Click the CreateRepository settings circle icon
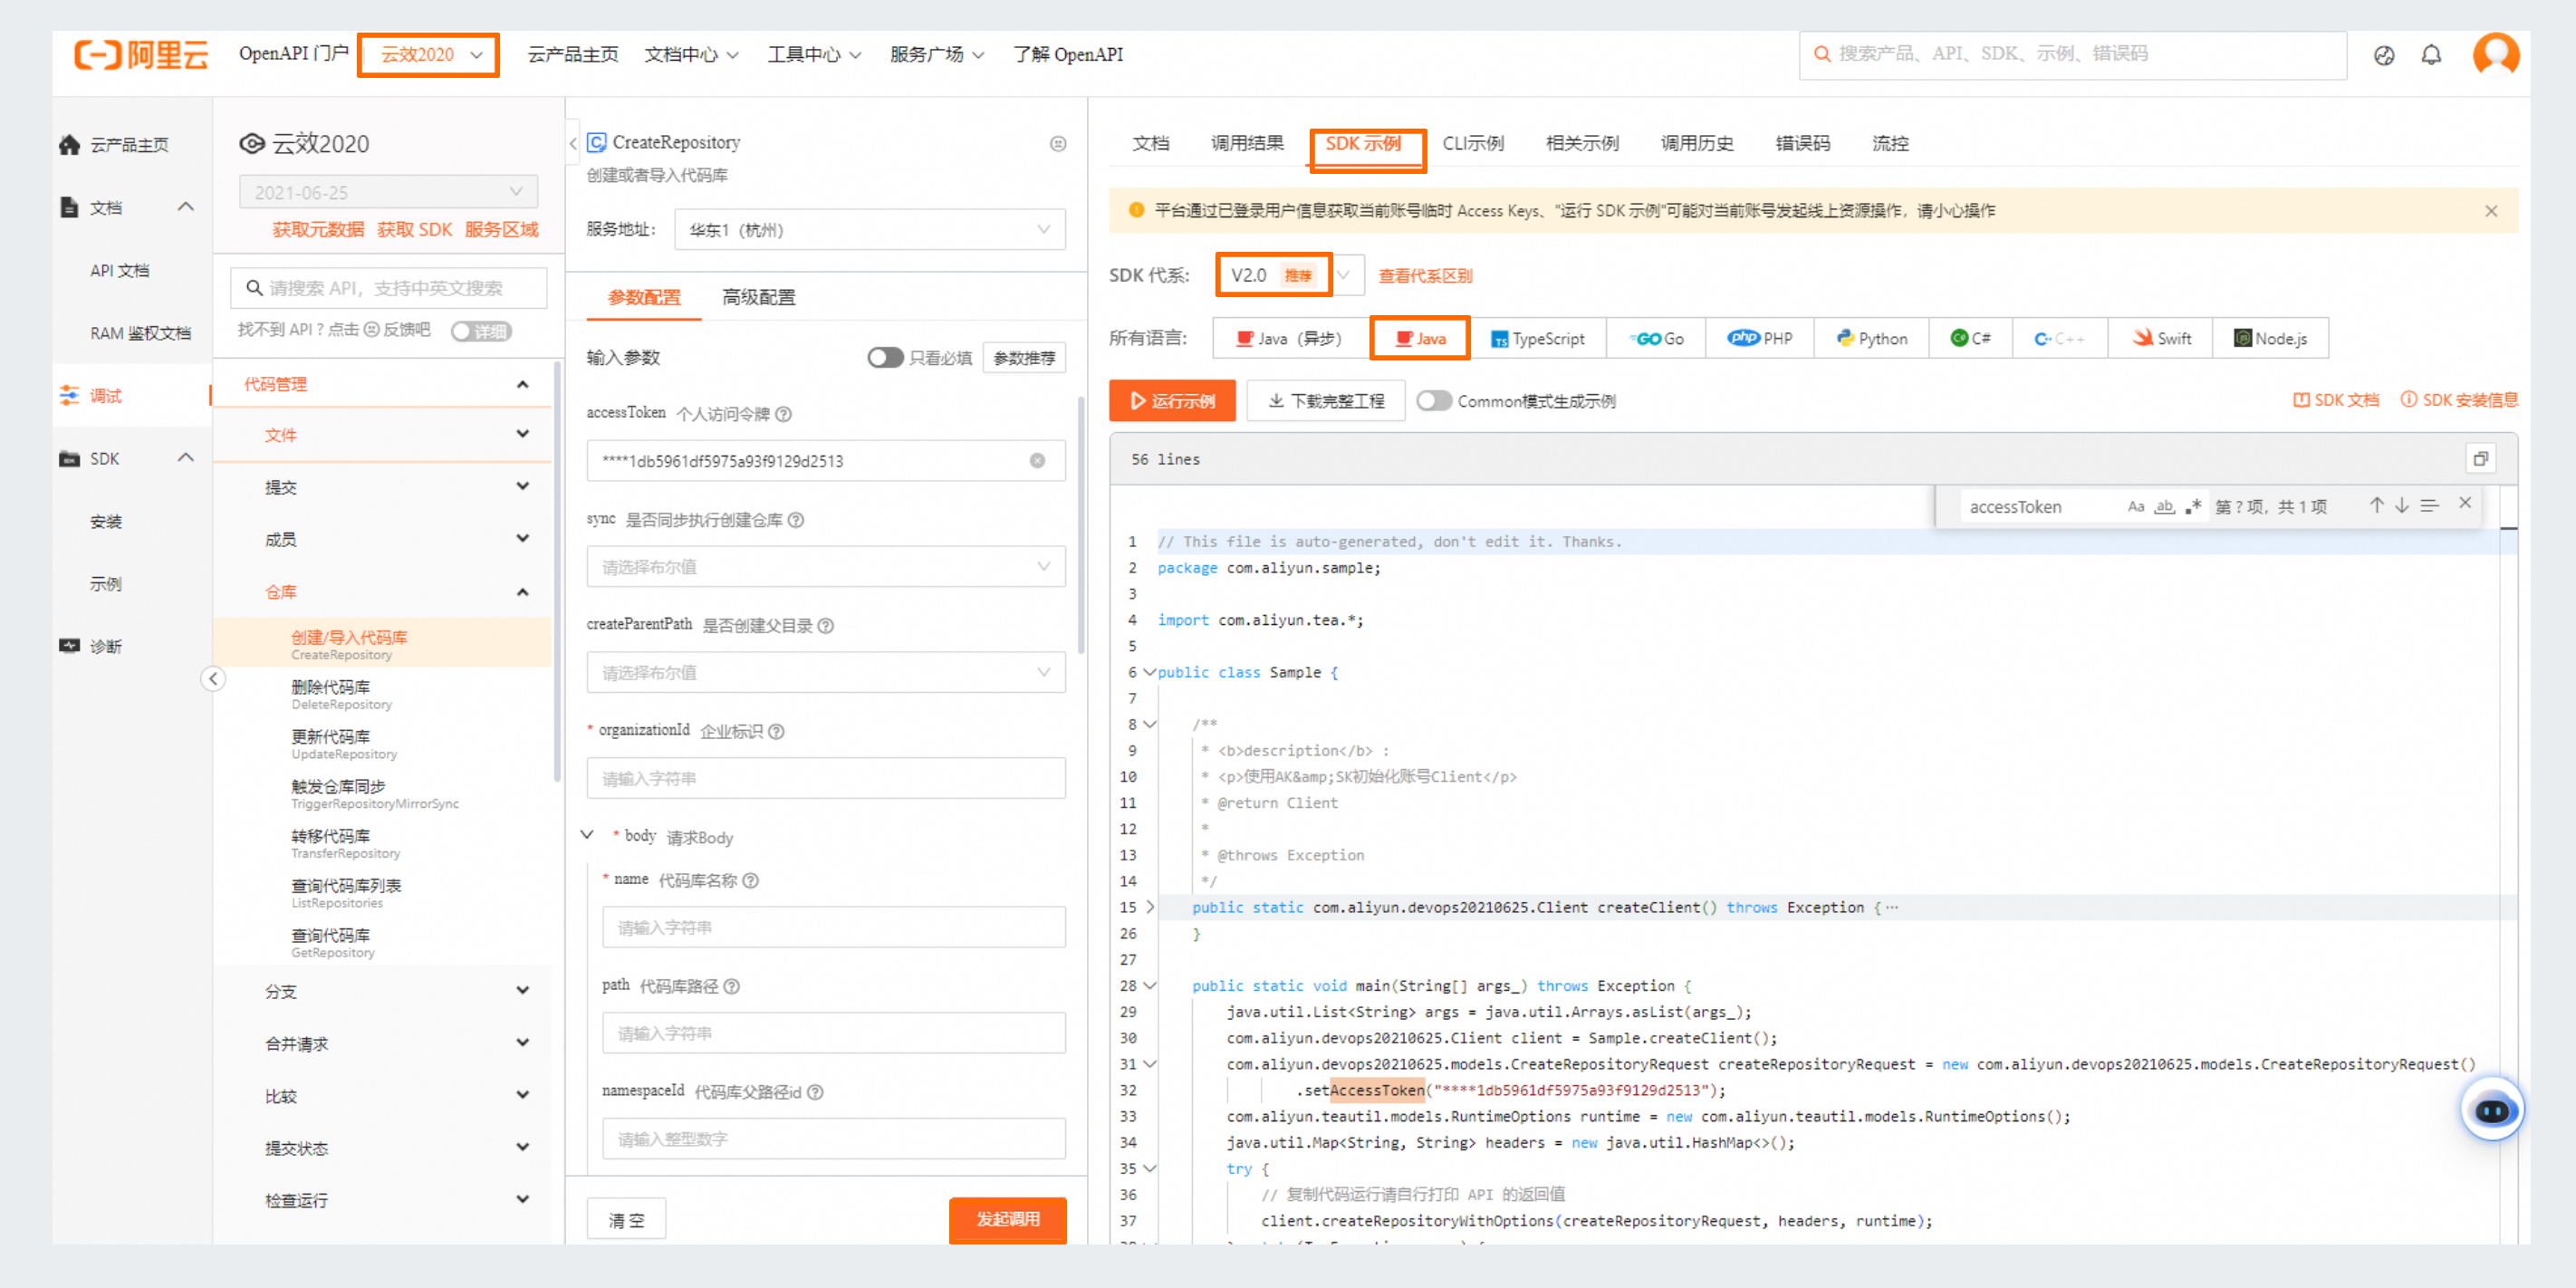 point(1058,144)
